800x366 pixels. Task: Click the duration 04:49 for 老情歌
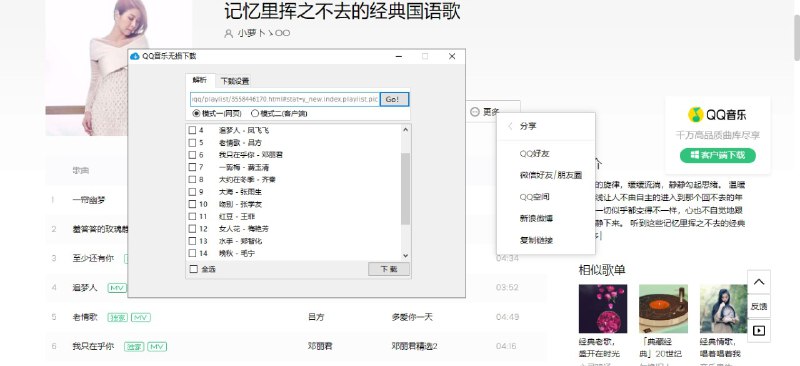507,317
